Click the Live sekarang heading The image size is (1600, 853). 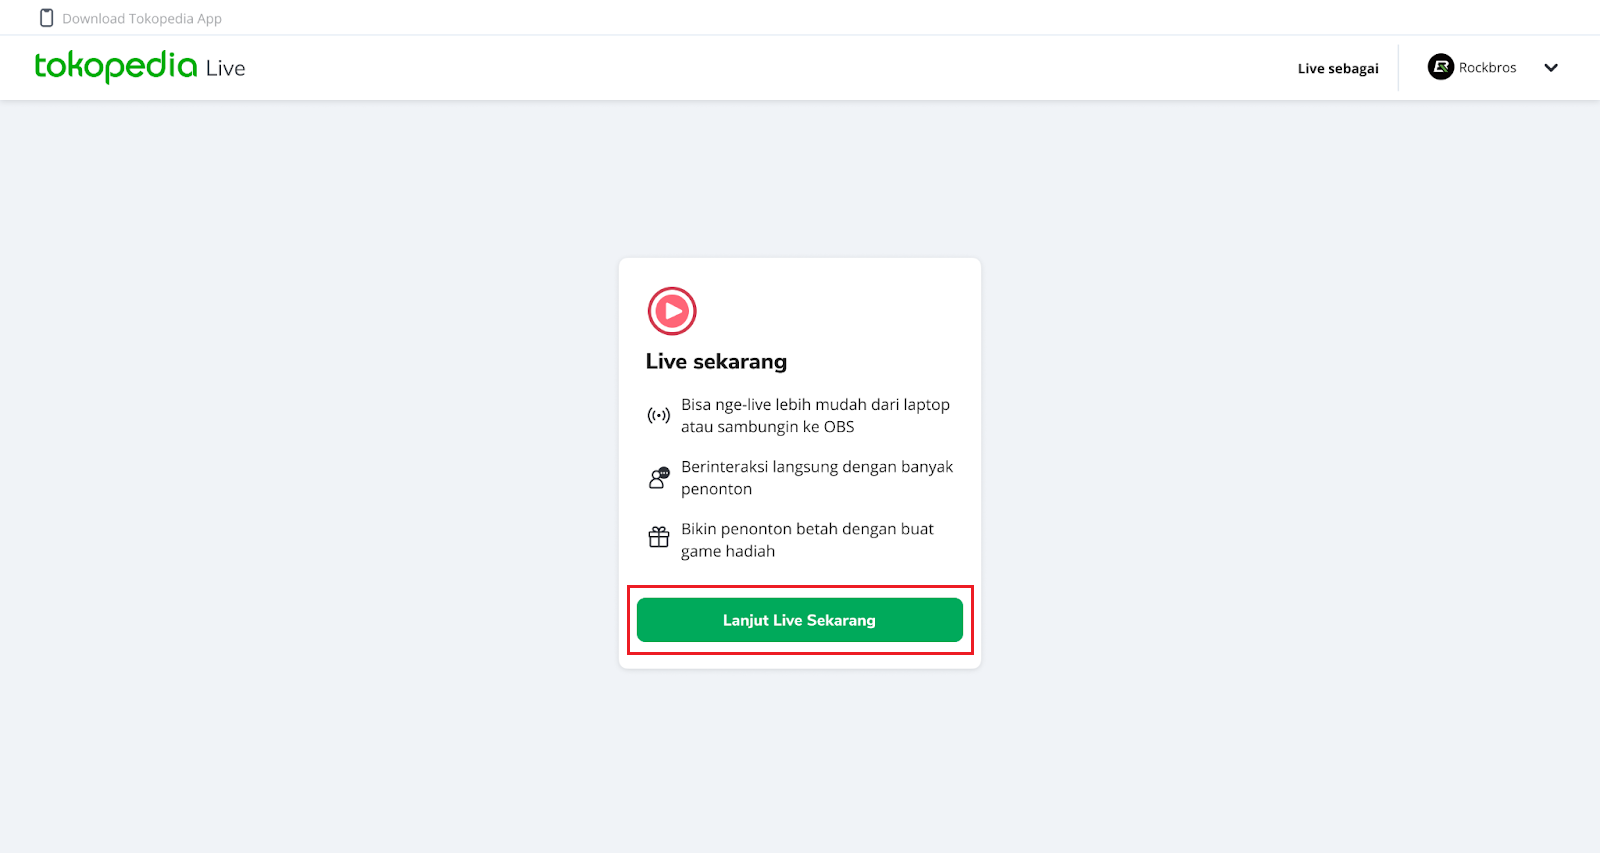716,361
